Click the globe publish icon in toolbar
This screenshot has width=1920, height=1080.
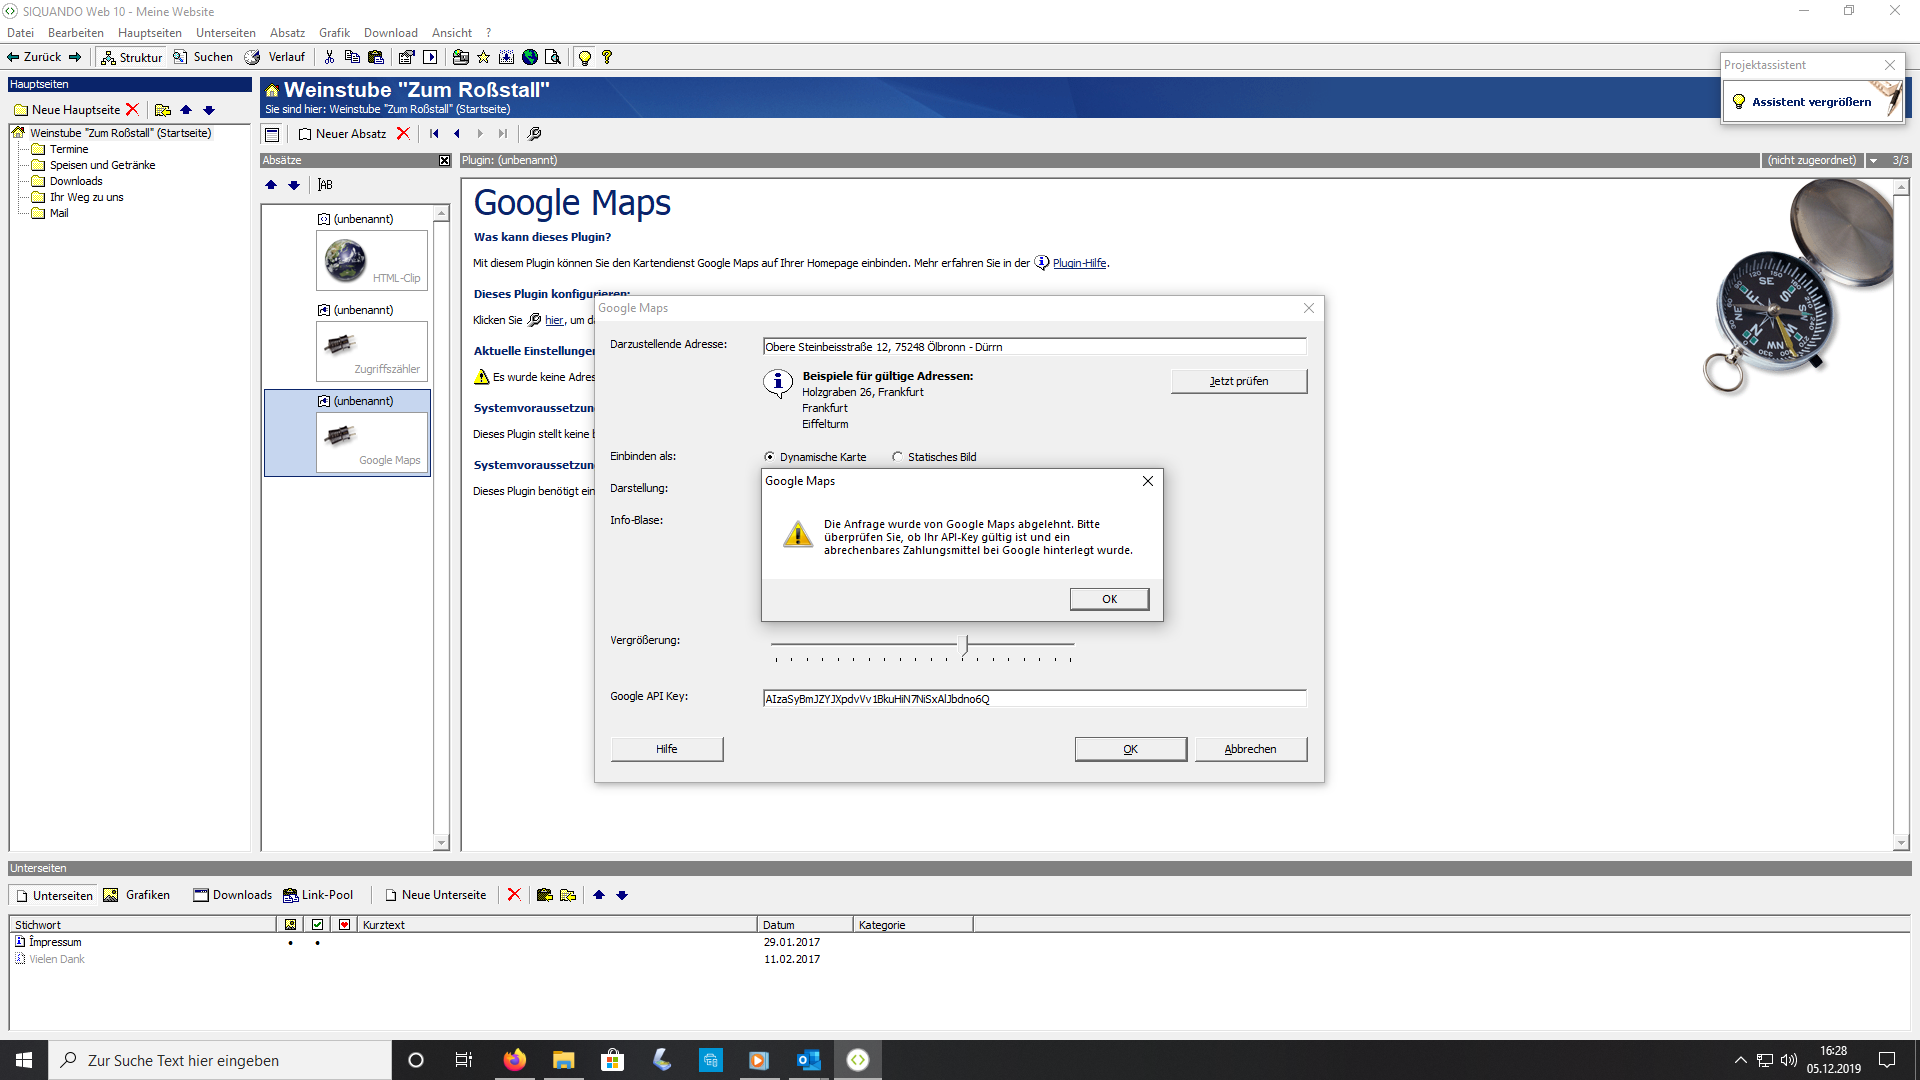530,57
